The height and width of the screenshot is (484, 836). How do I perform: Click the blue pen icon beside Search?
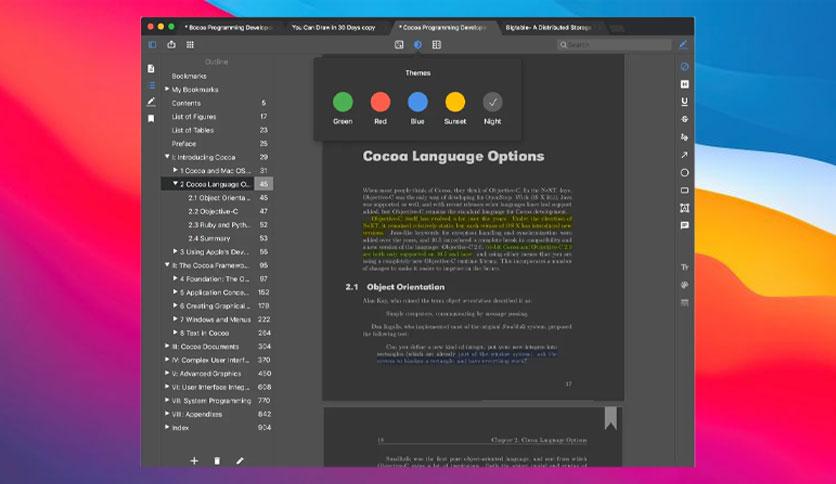(x=683, y=45)
